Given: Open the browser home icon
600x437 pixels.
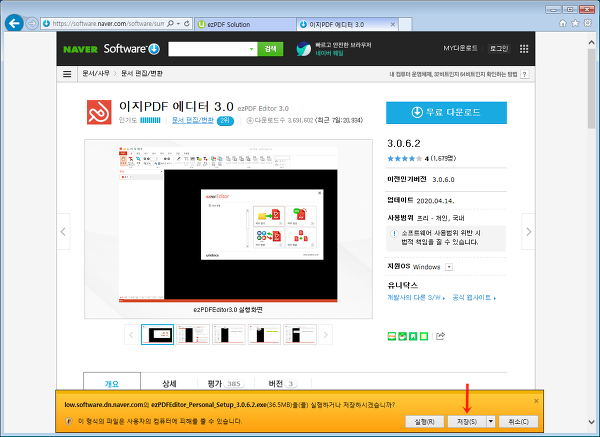Looking at the screenshot, I should [562, 23].
